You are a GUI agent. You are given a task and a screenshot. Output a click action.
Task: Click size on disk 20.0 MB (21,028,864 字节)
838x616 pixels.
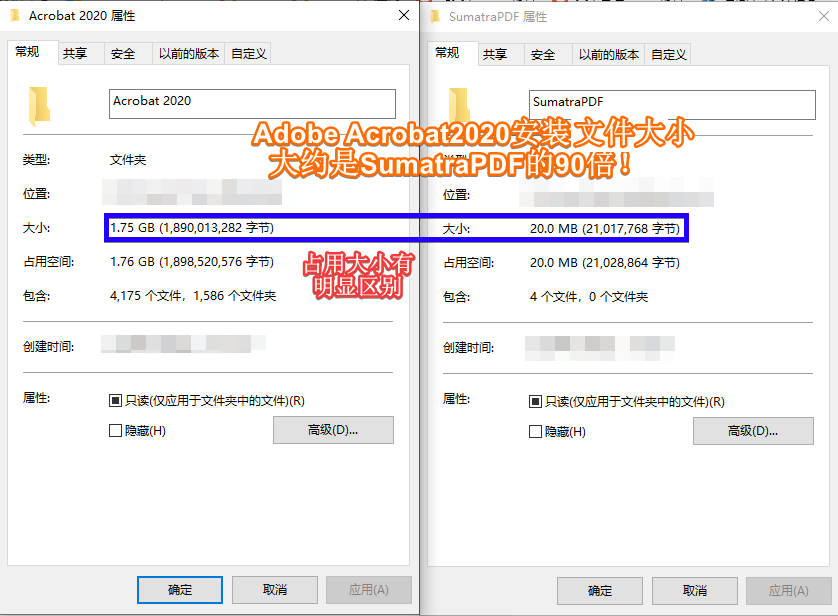(x=604, y=263)
